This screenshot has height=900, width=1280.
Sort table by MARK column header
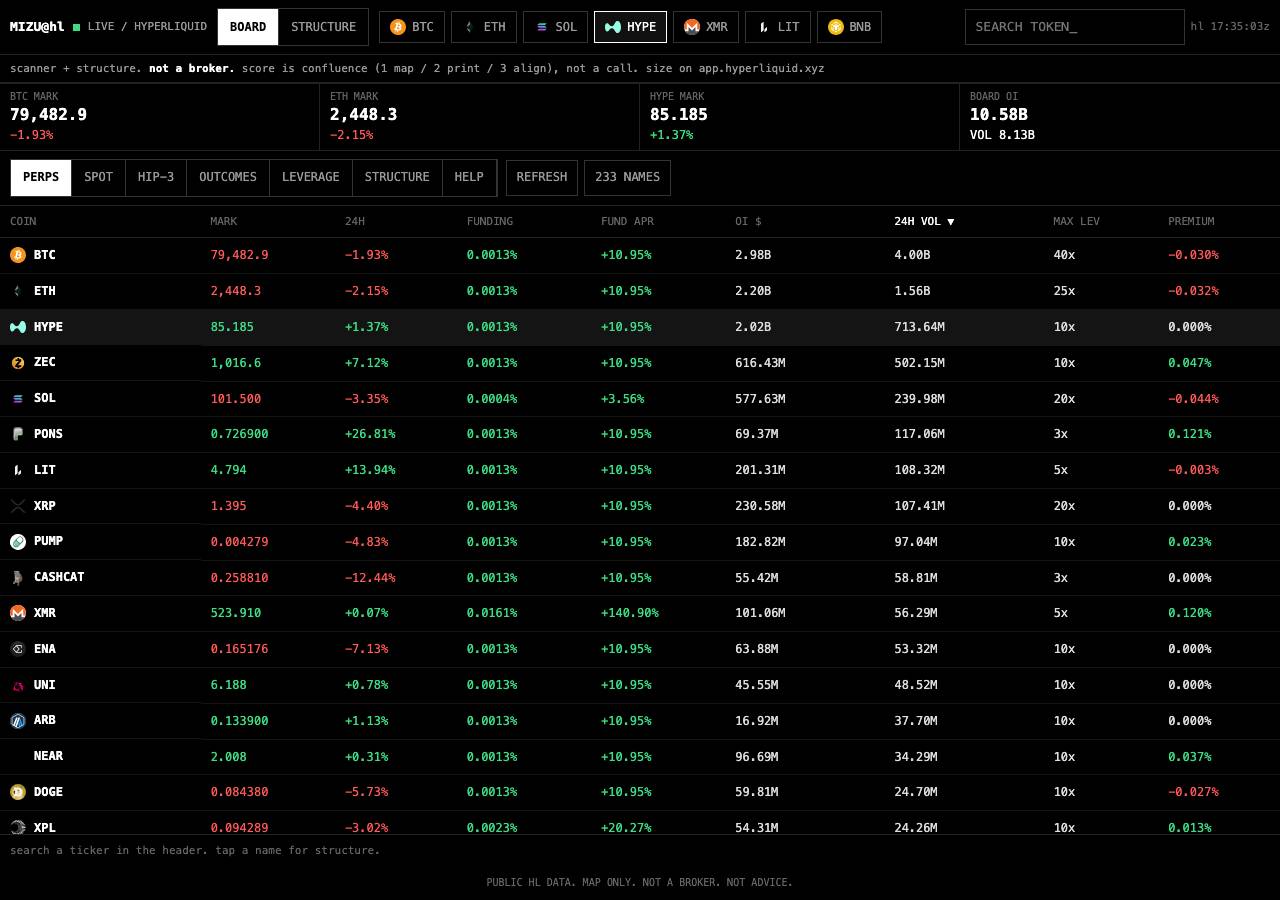tap(224, 221)
